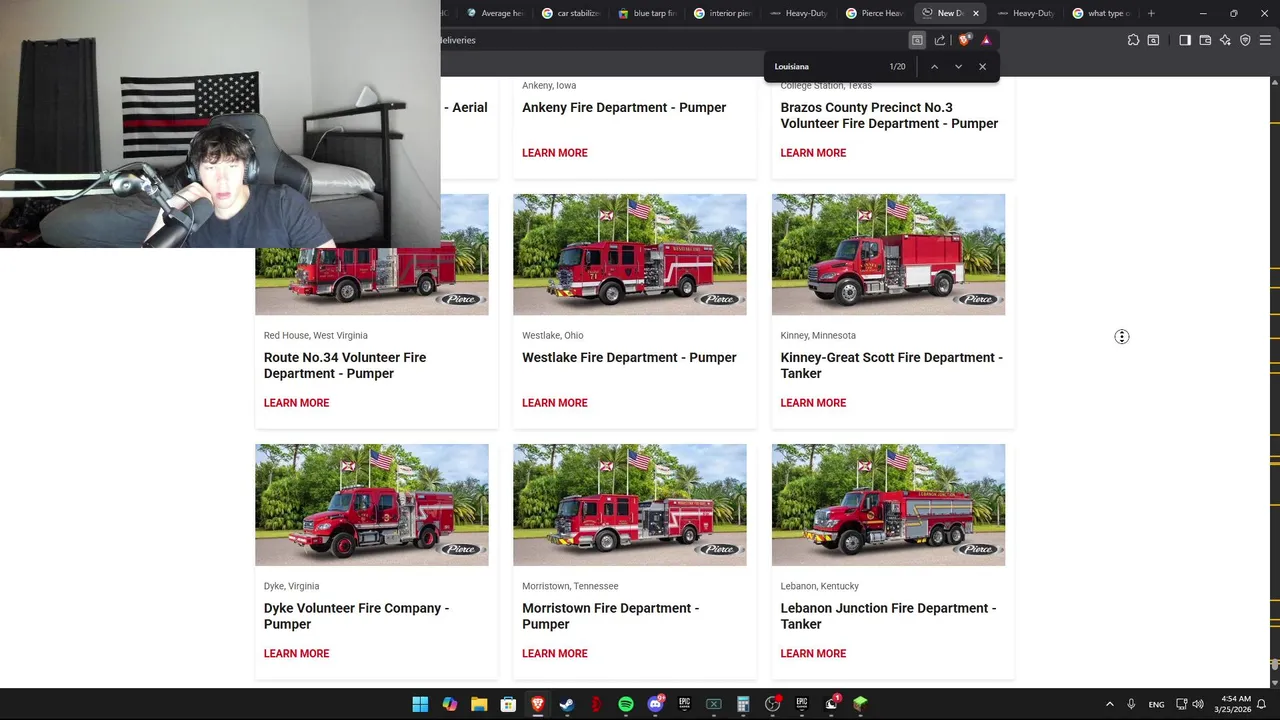Click 'Lebanon Junction Fire Department - Tanker' heading
1280x720 pixels.
pos(888,616)
